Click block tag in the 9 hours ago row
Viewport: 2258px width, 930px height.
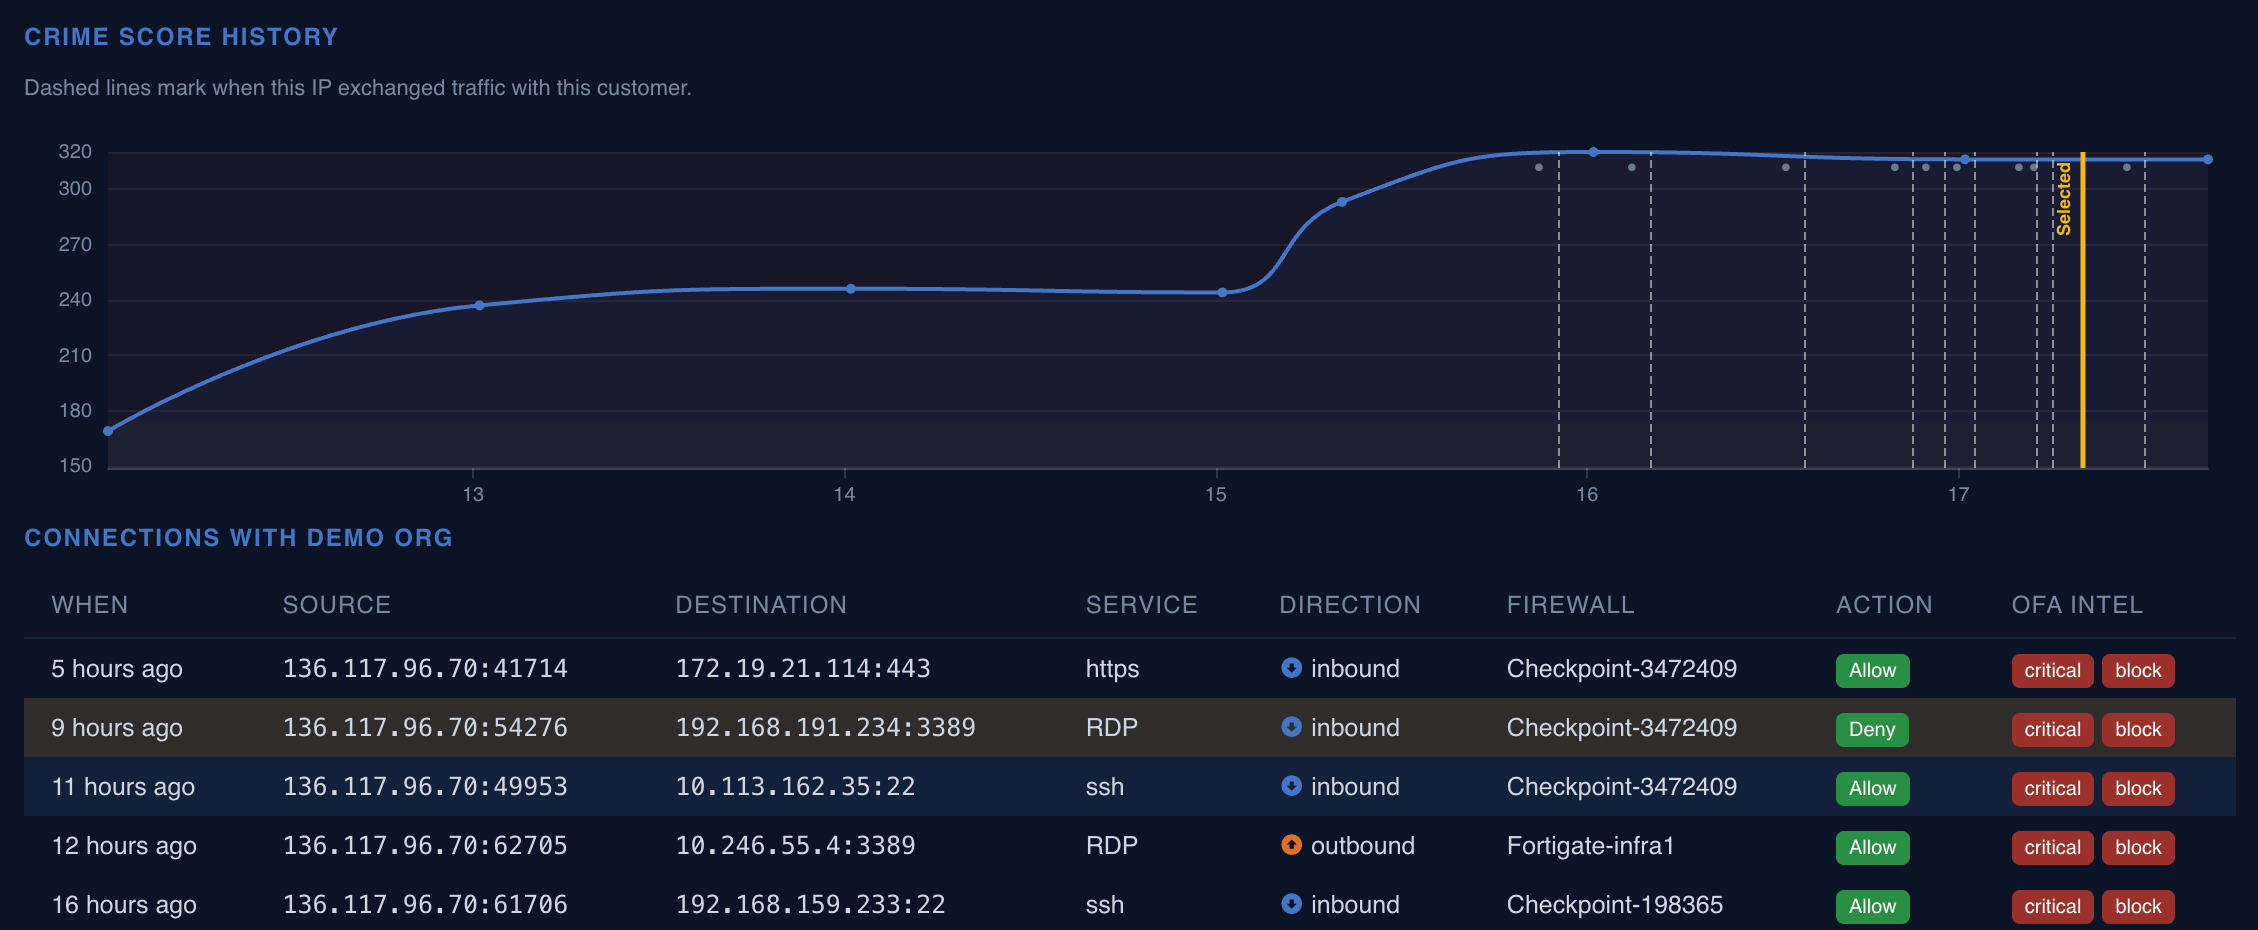click(x=2138, y=729)
